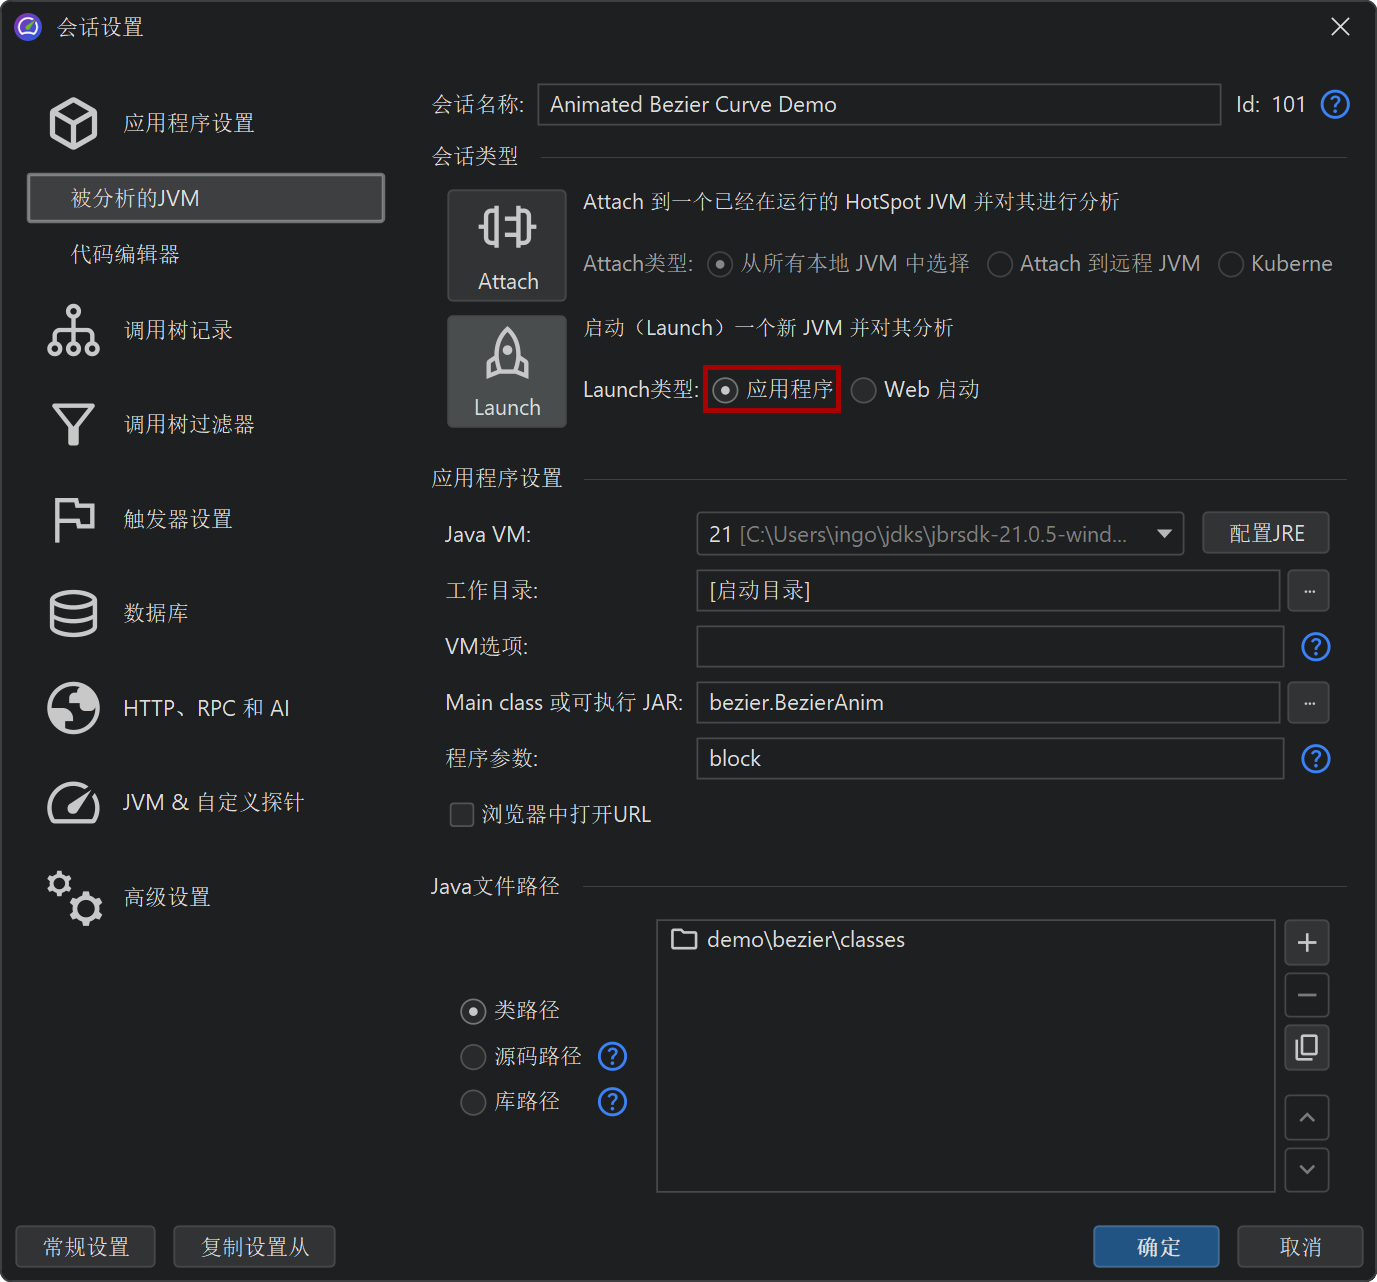Move the path entry up with the chevron
Image resolution: width=1377 pixels, height=1282 pixels.
pyautogui.click(x=1306, y=1117)
